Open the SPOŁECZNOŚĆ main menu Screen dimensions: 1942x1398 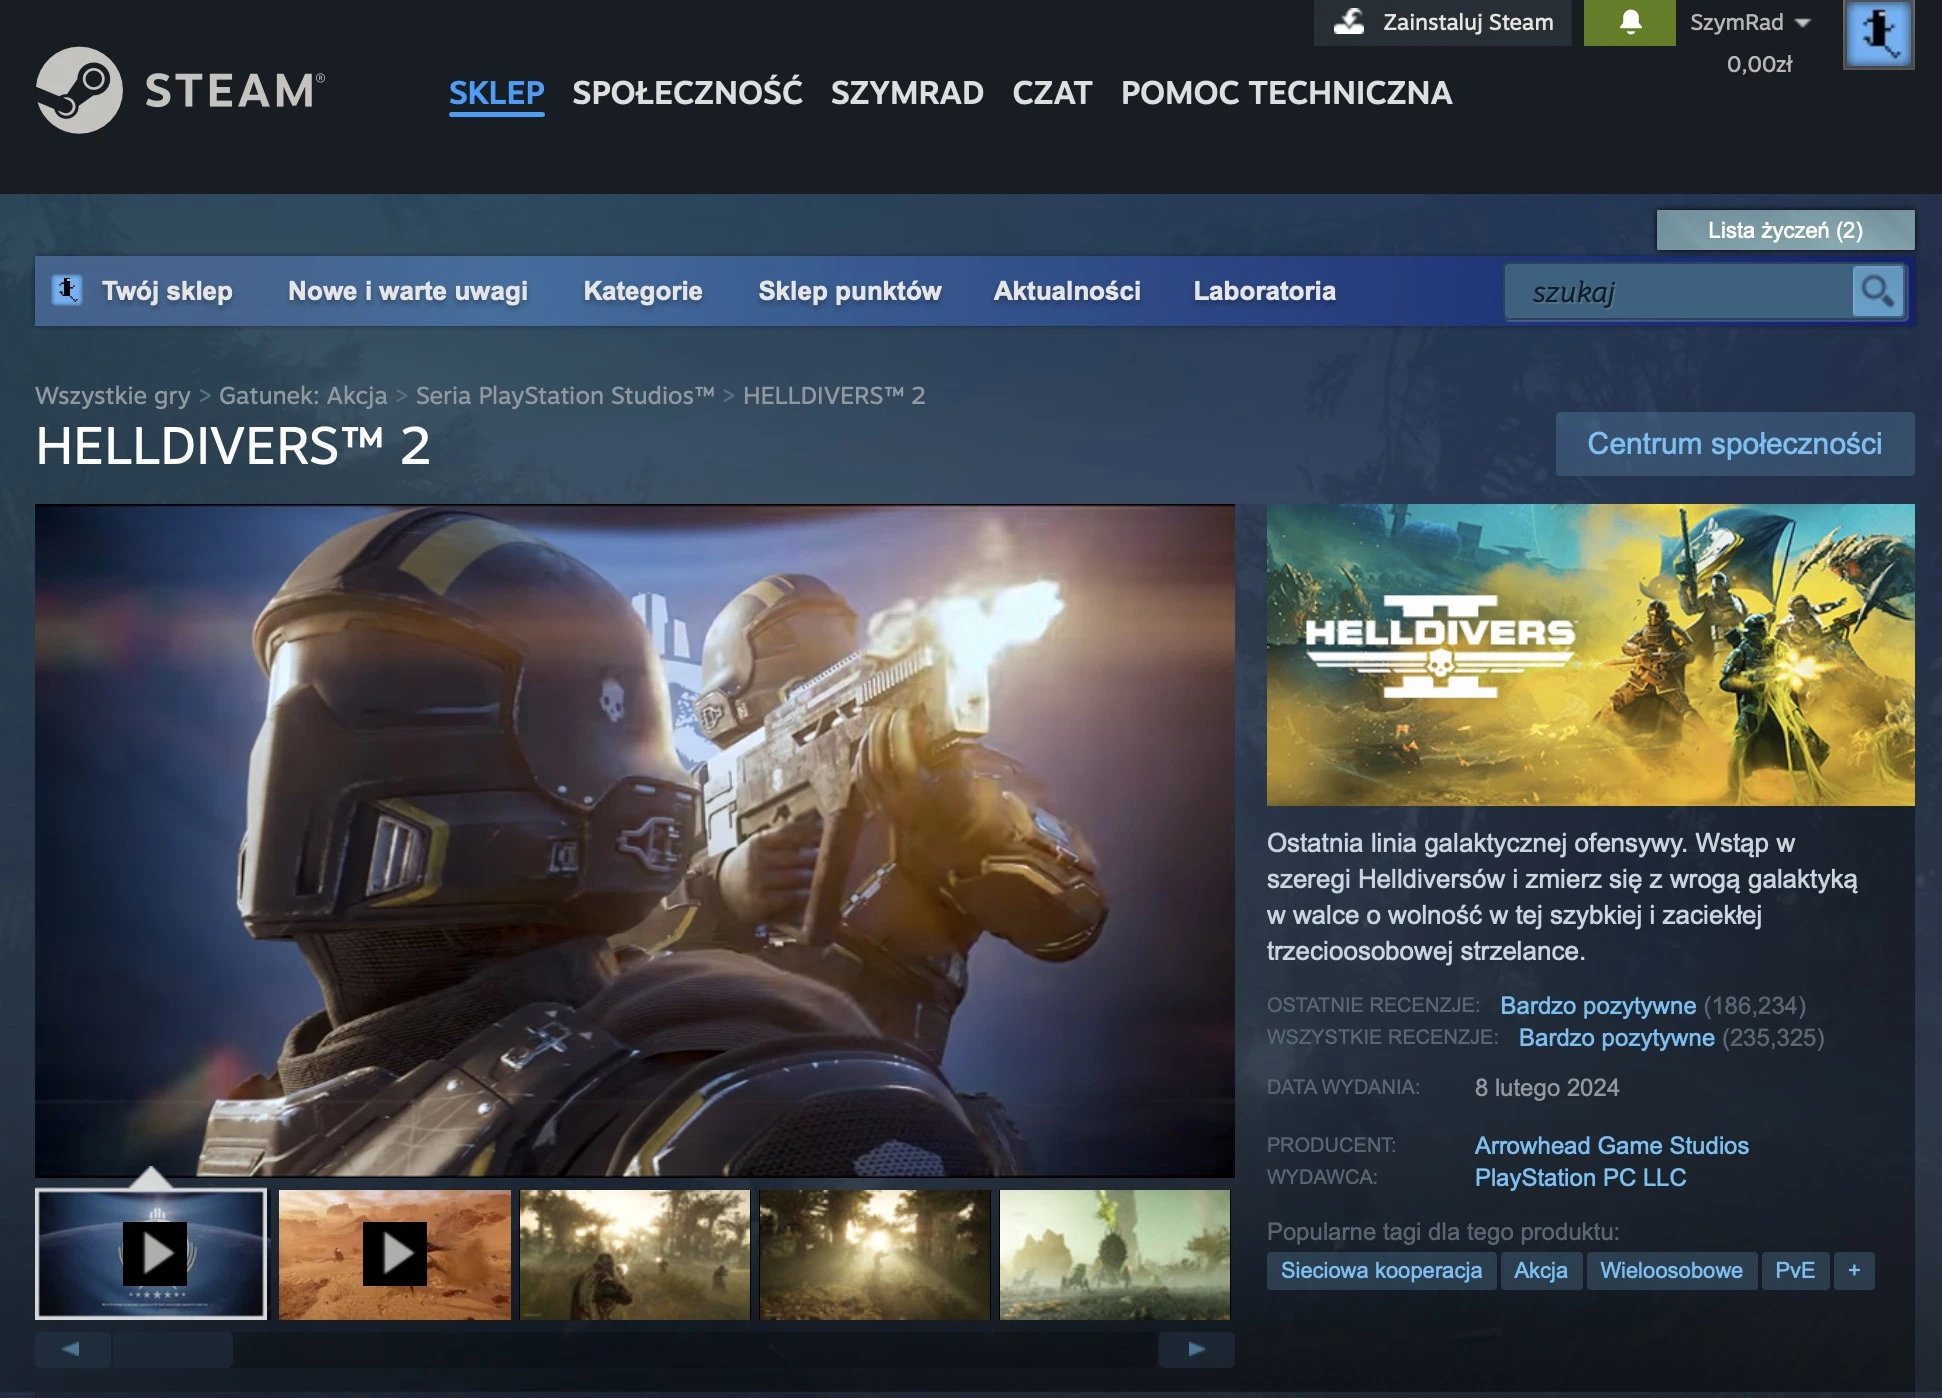click(x=687, y=93)
